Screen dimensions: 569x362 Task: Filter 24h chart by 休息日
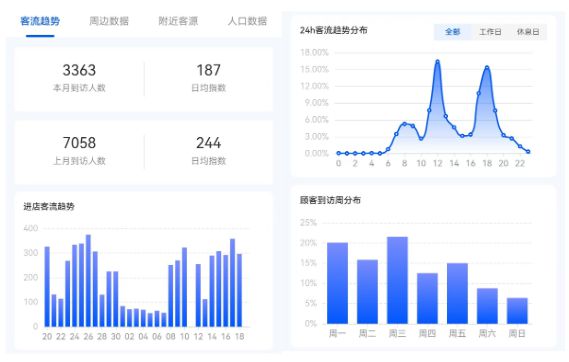click(x=528, y=32)
